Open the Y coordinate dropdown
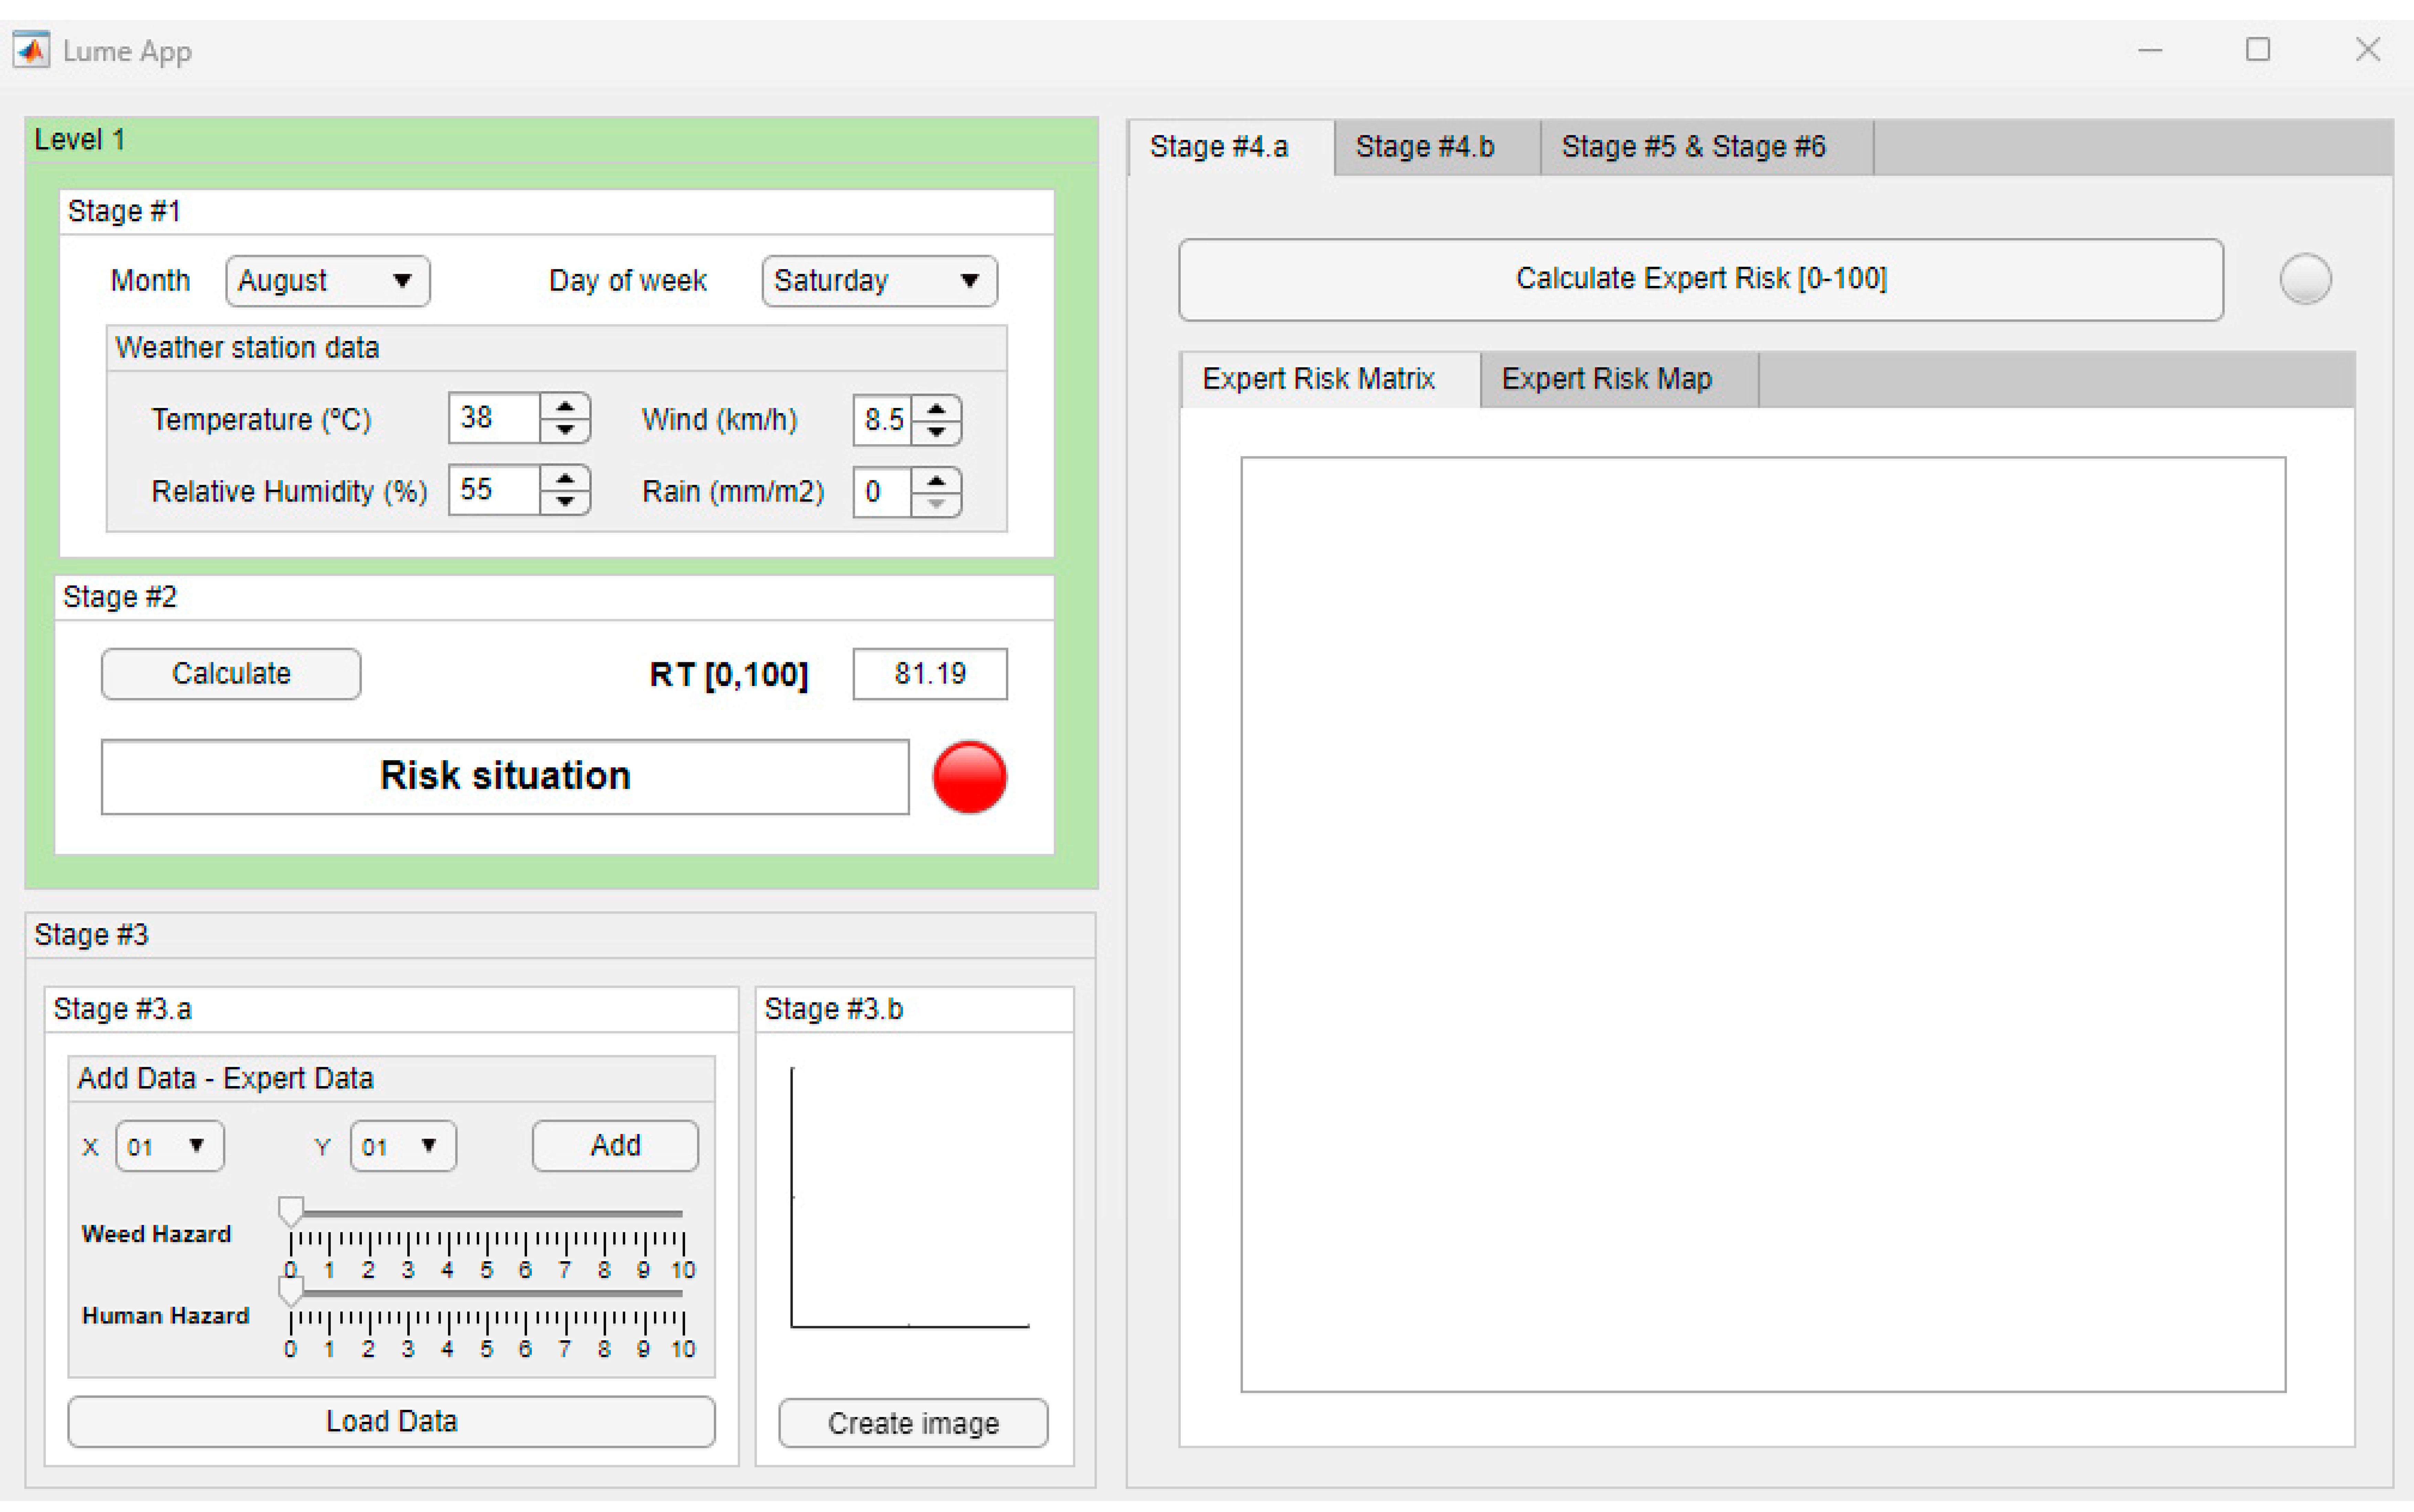The width and height of the screenshot is (2414, 1512). click(x=403, y=1146)
